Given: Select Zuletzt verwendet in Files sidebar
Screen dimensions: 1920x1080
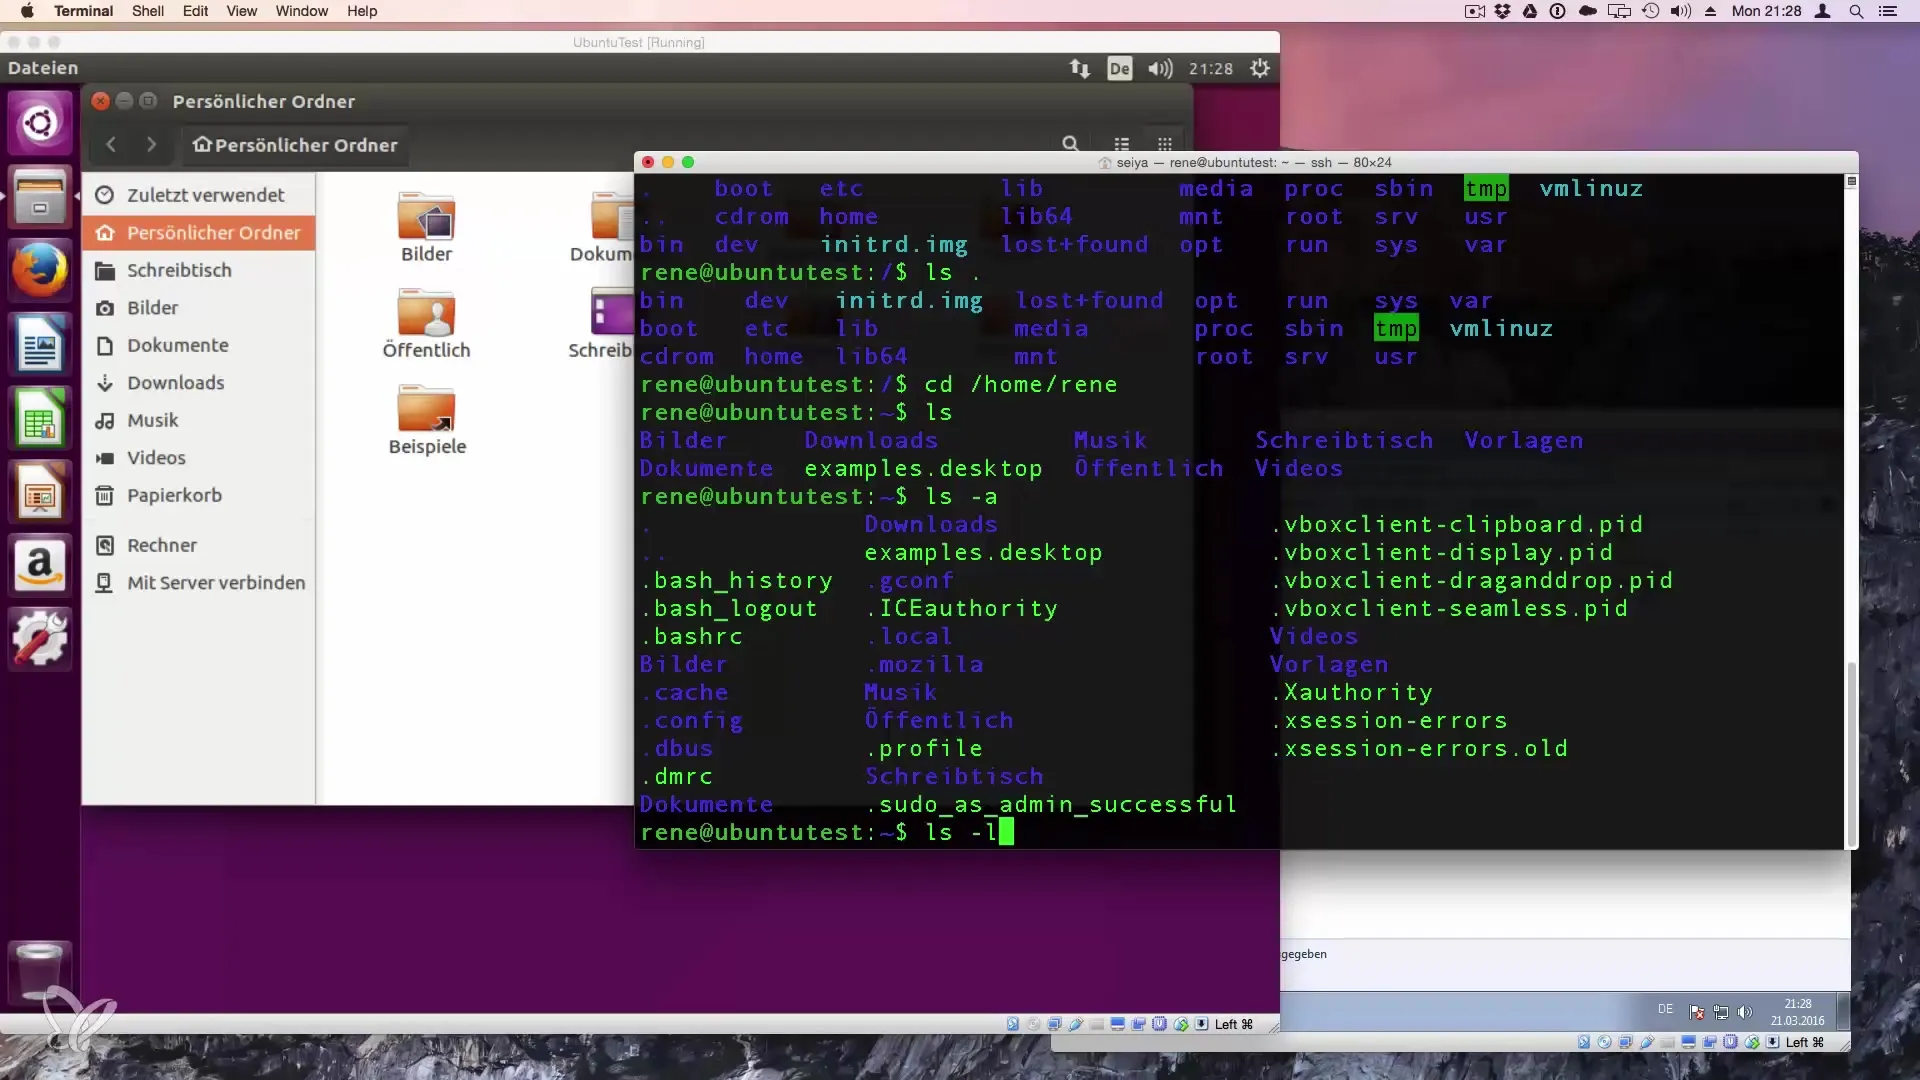Looking at the screenshot, I should [x=199, y=195].
